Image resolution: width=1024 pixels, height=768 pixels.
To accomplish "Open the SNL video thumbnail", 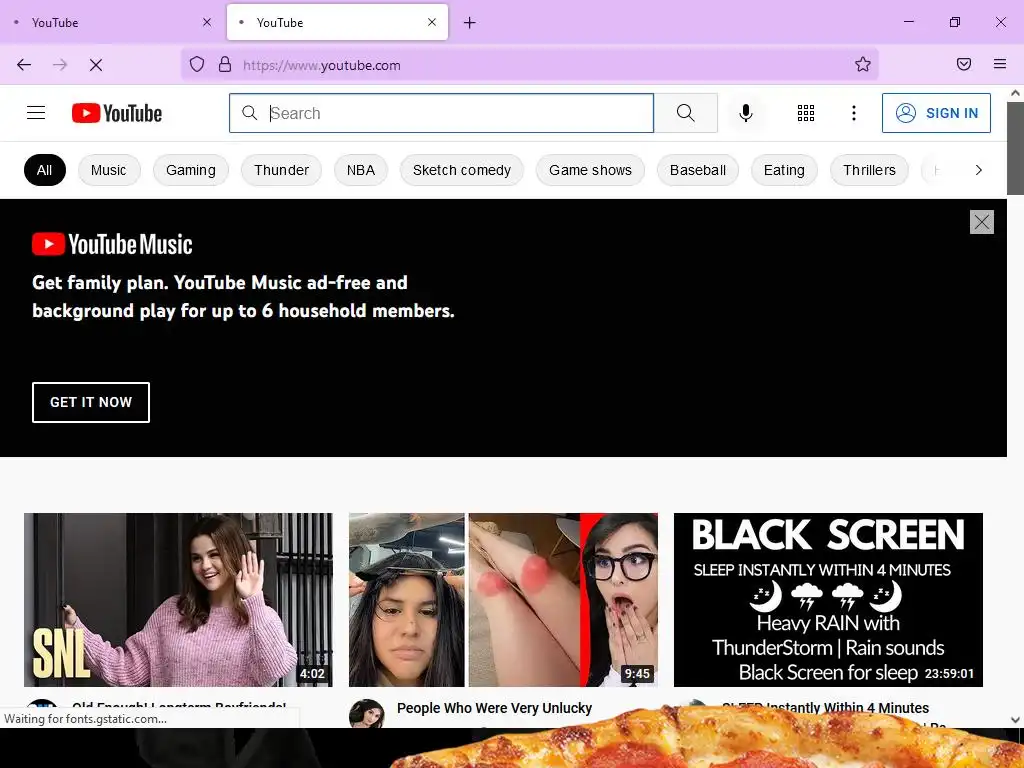I will point(178,600).
